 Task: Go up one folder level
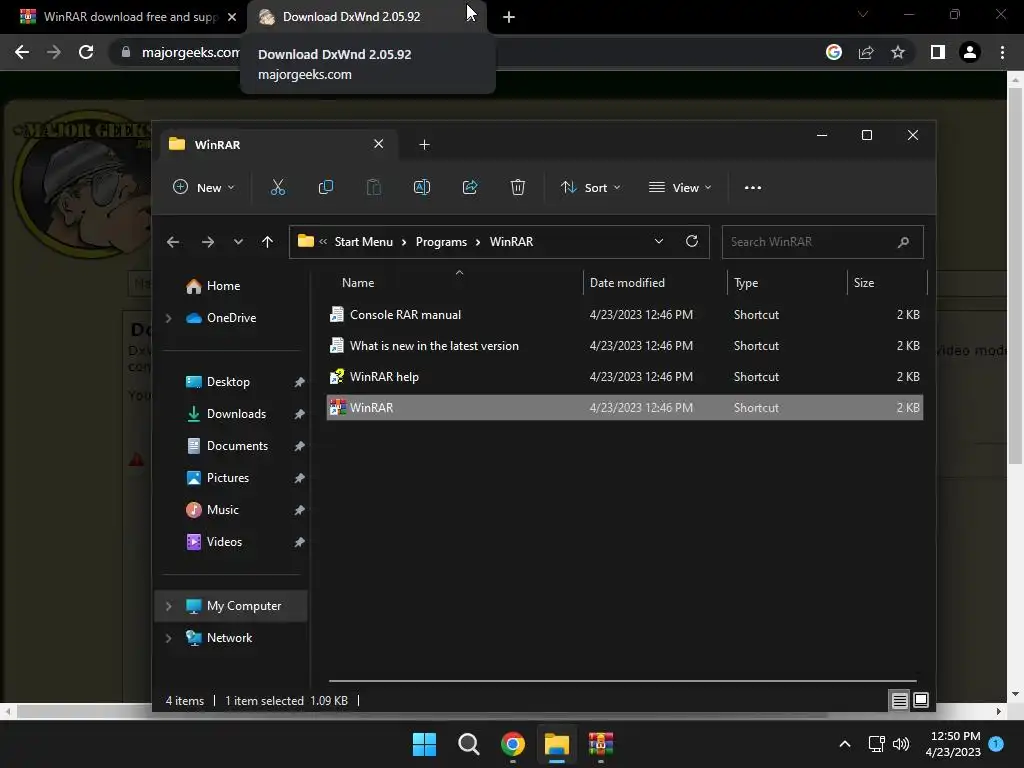(267, 242)
